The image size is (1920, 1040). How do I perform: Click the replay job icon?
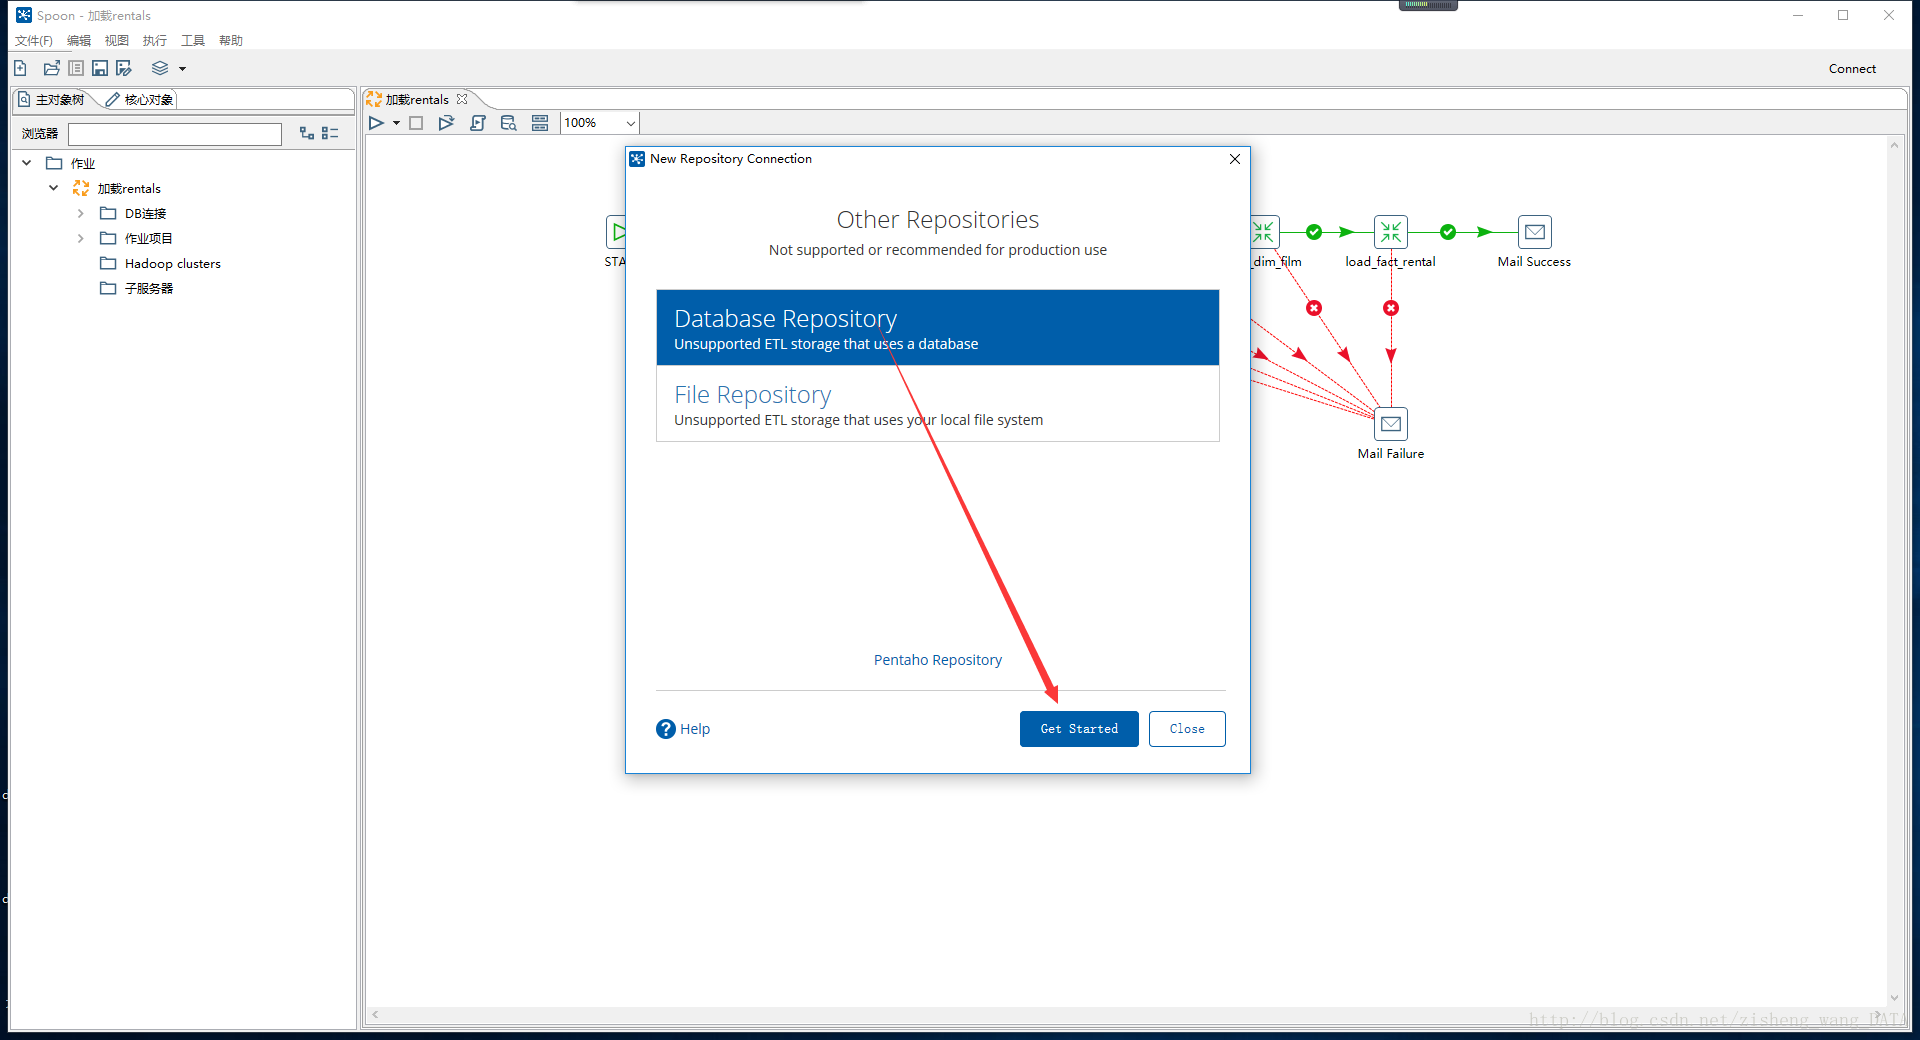click(446, 123)
